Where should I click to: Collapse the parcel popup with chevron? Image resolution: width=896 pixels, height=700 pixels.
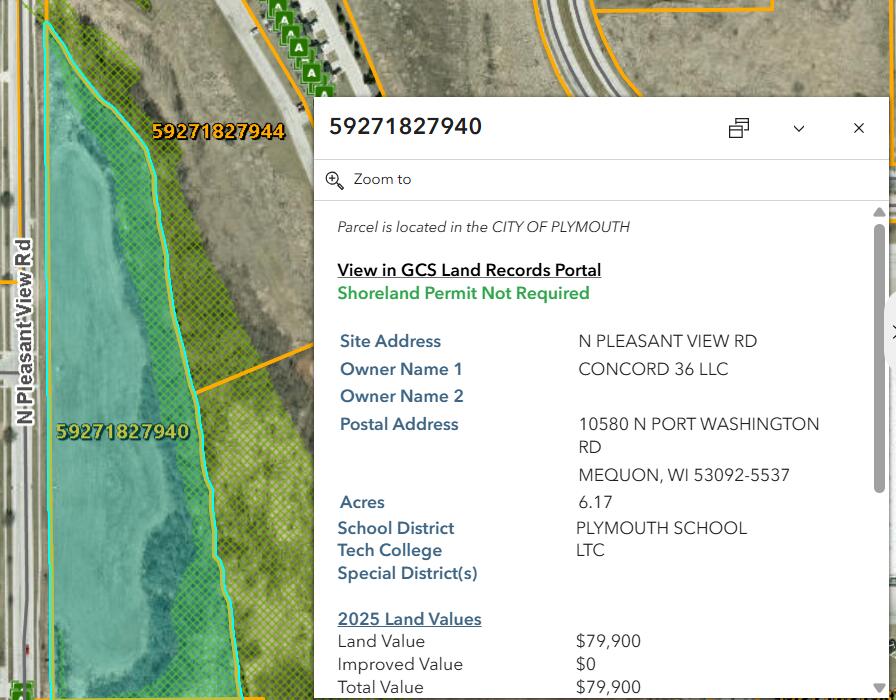coord(799,128)
